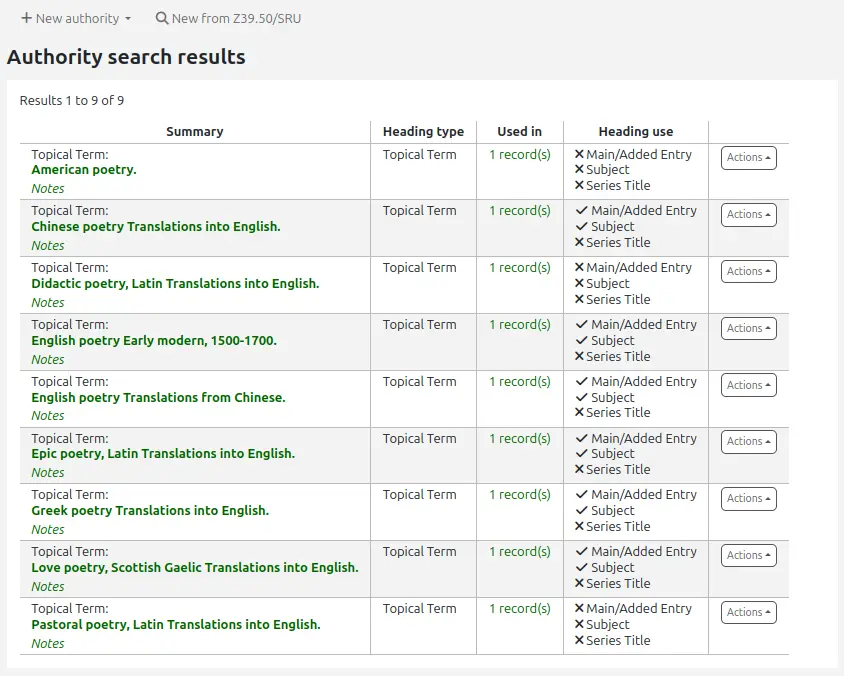
Task: View 1 record(s) using English poetry Early modern
Action: [520, 325]
